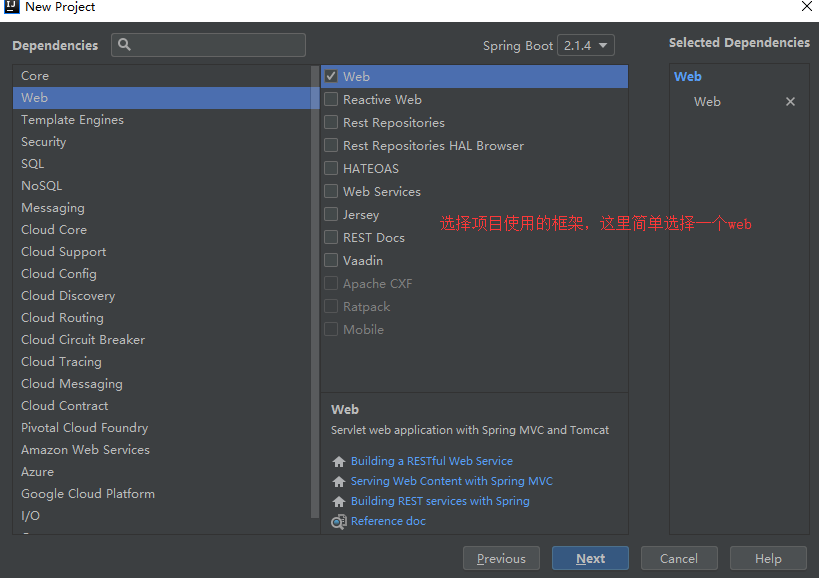
Task: Open Building a RESTful Web Service guide
Action: point(431,461)
